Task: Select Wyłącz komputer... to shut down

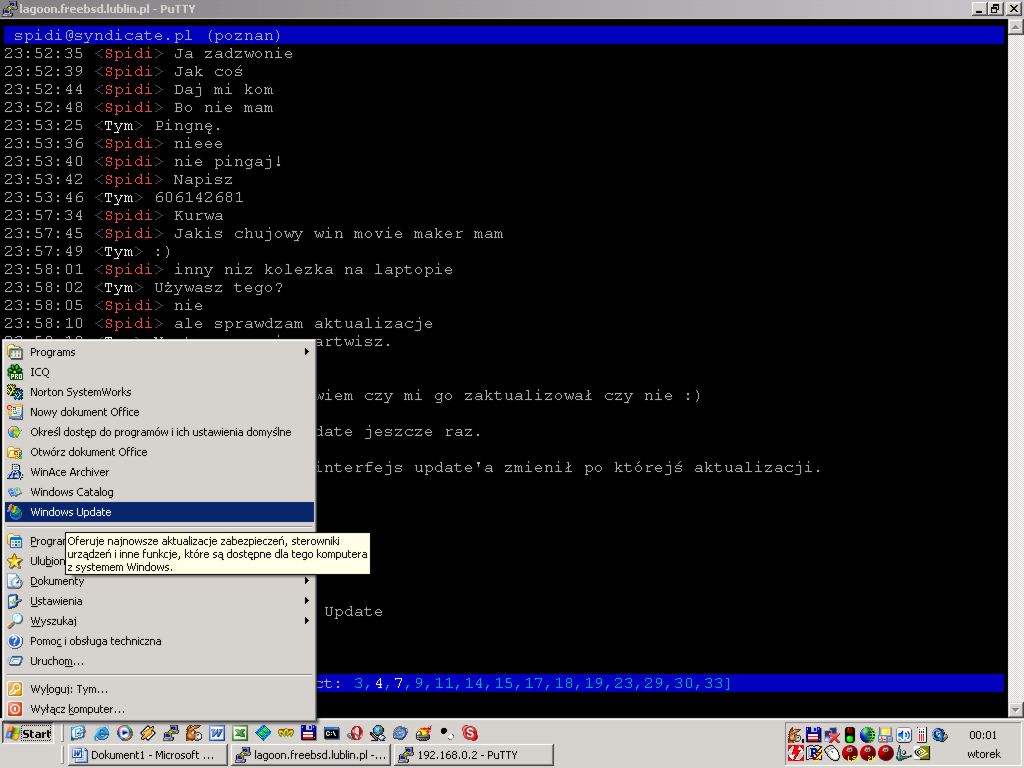Action: (x=159, y=709)
